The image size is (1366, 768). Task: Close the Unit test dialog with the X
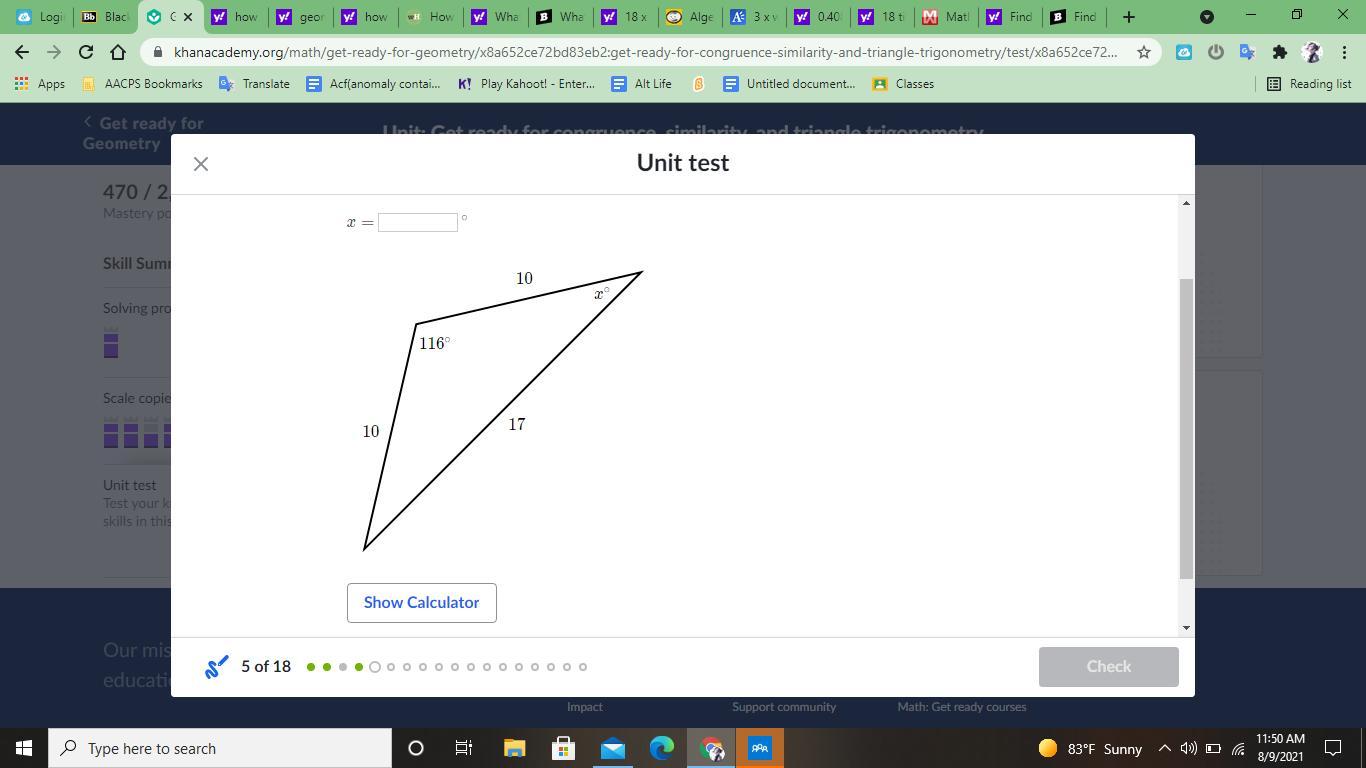(x=201, y=164)
